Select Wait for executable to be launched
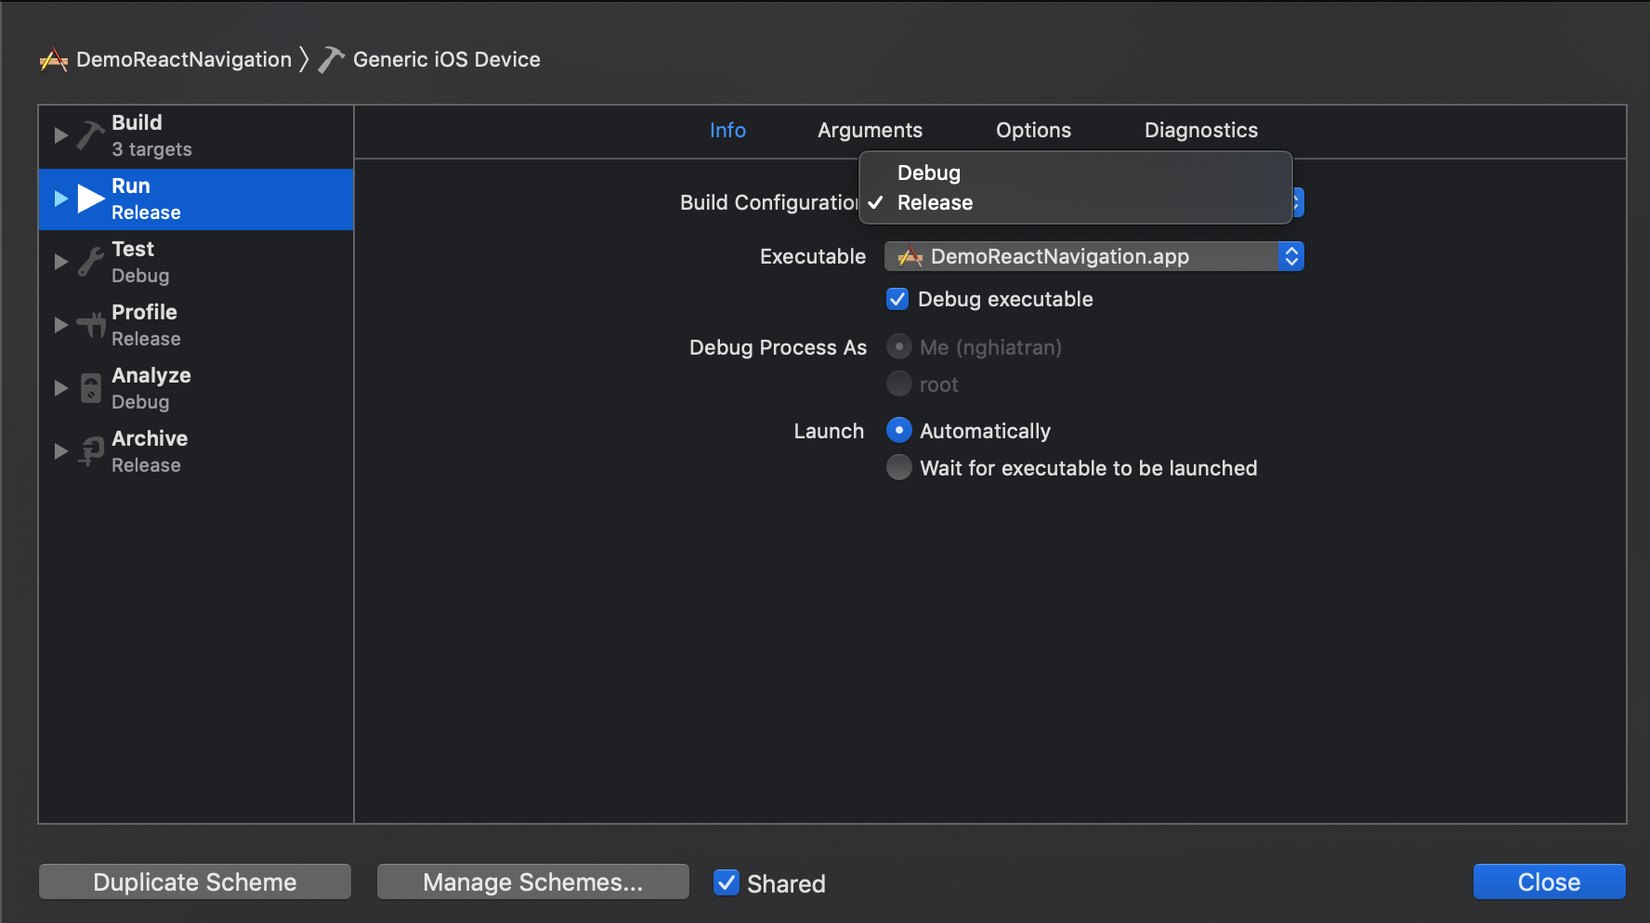 899,468
